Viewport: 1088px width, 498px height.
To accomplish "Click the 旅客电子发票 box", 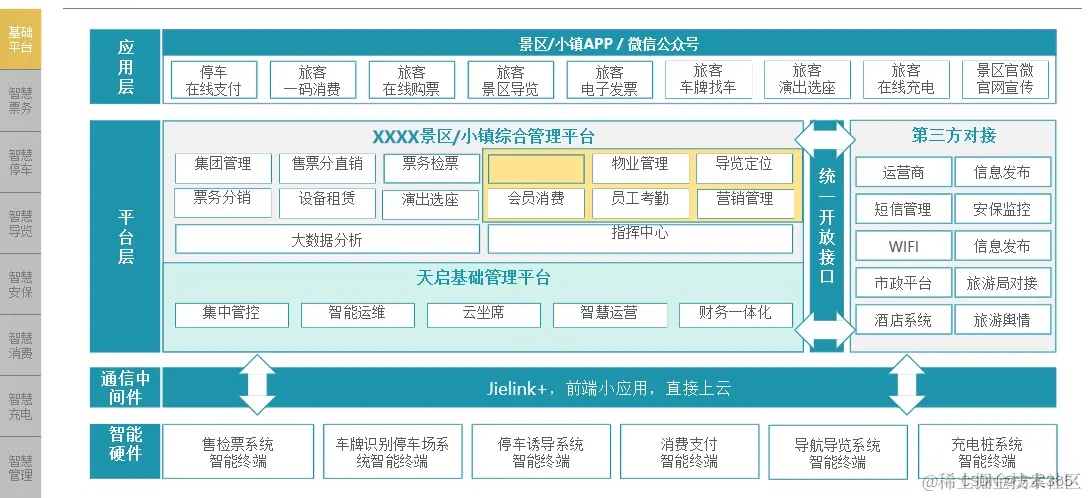I will 610,80.
